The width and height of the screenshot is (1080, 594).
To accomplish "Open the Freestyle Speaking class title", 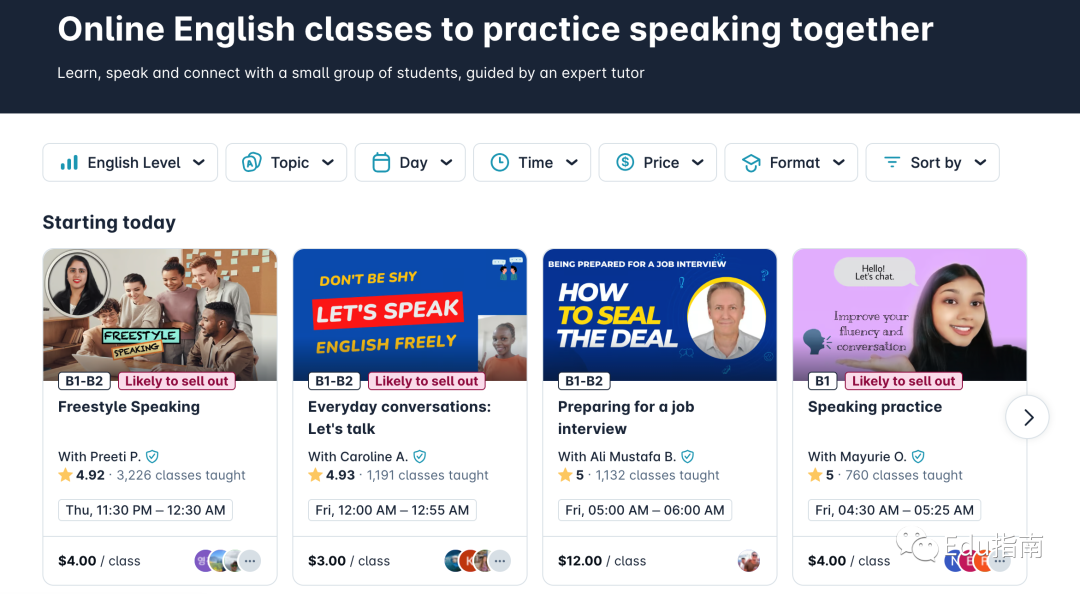I will [x=129, y=407].
